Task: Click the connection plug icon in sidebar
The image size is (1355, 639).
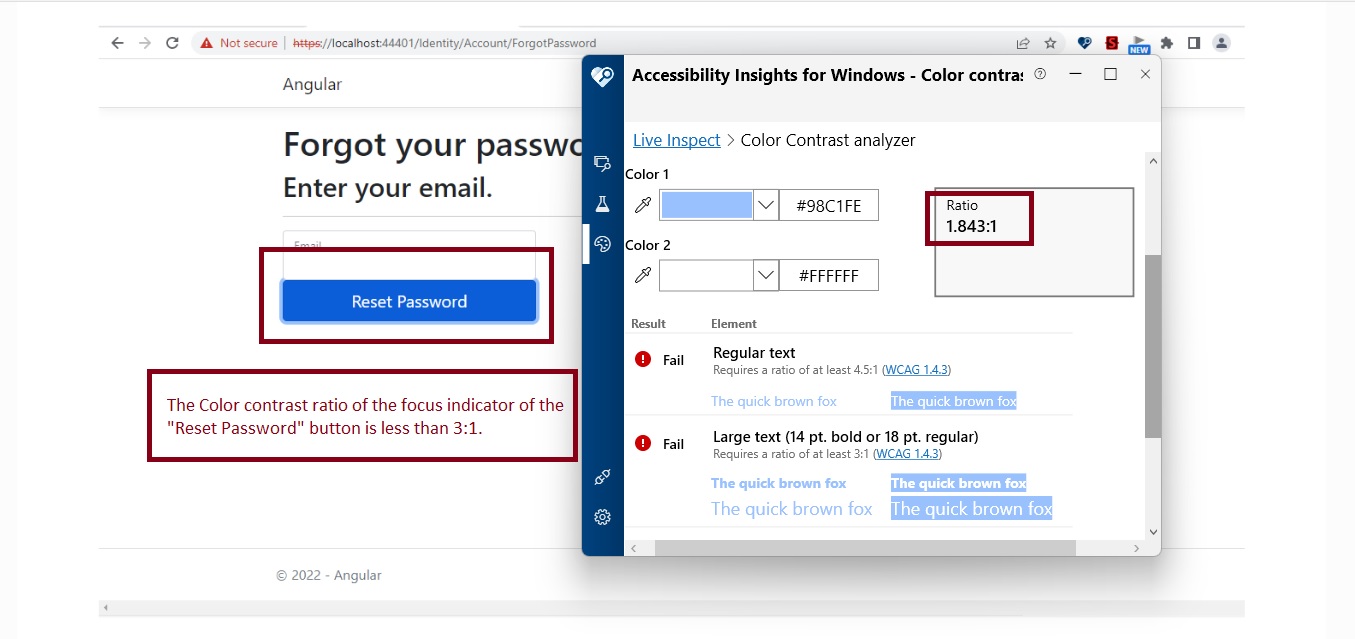Action: point(602,477)
